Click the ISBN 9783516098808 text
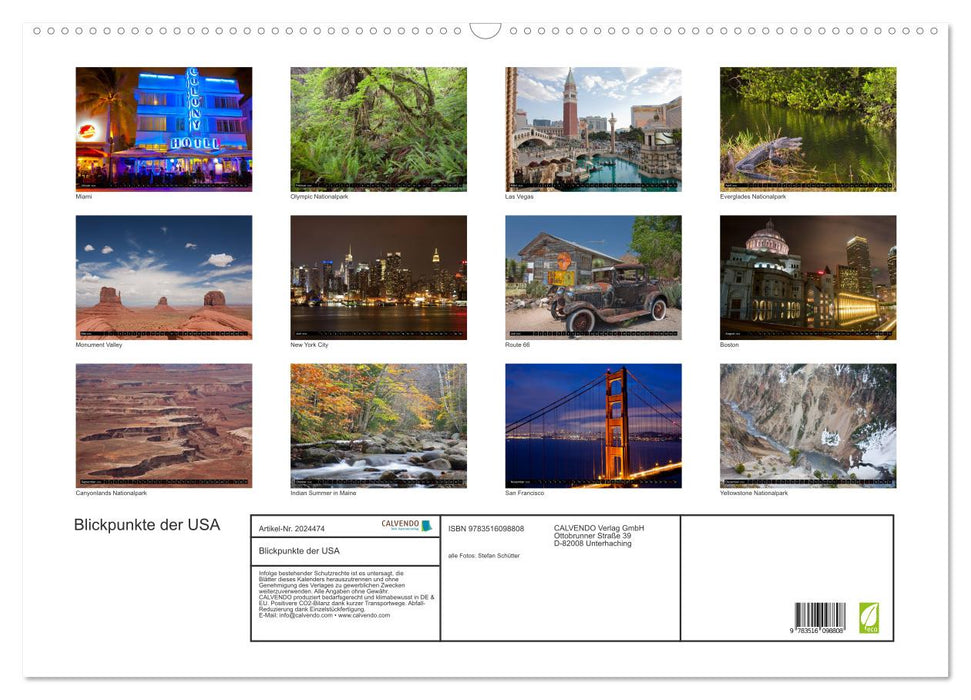 pyautogui.click(x=487, y=529)
